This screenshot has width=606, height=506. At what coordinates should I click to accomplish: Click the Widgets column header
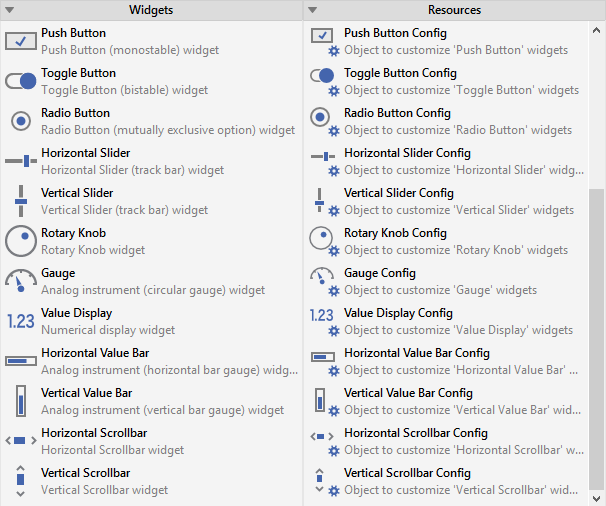coord(151,10)
